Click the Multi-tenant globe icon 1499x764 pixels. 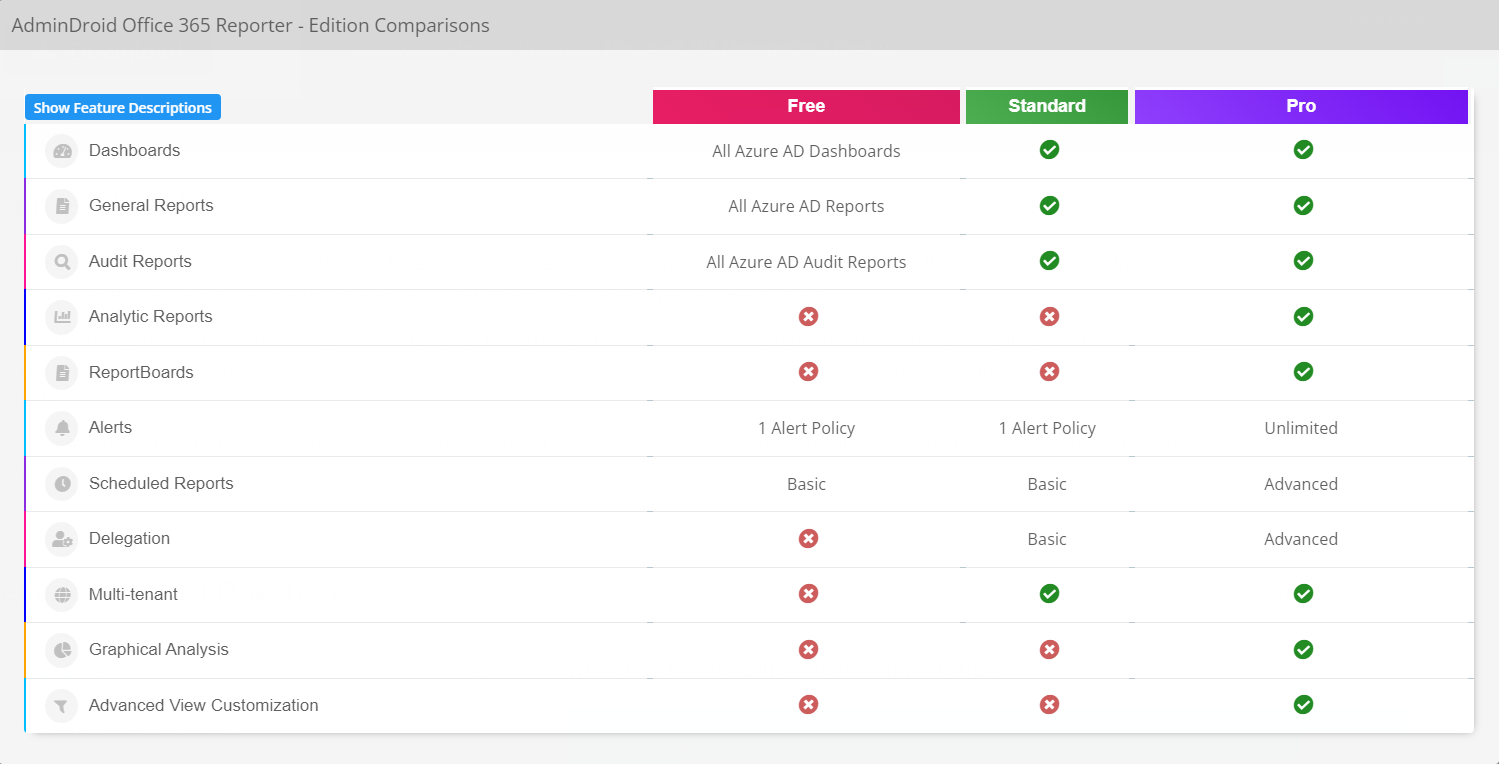62,595
